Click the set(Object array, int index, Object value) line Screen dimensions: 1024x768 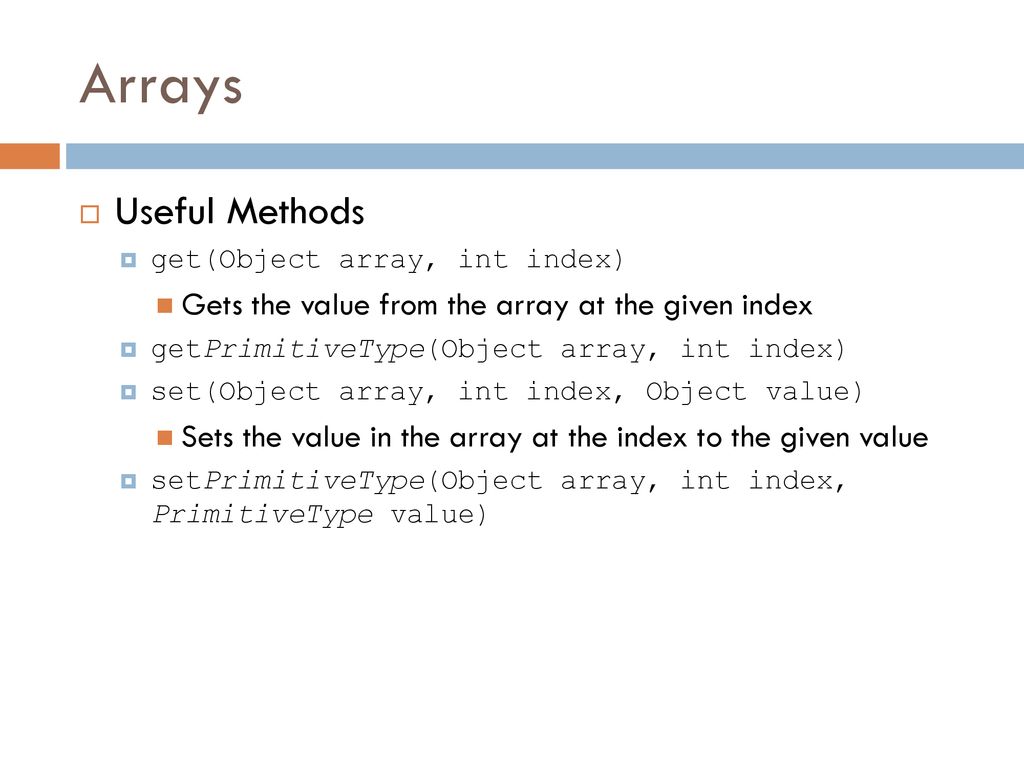[507, 392]
